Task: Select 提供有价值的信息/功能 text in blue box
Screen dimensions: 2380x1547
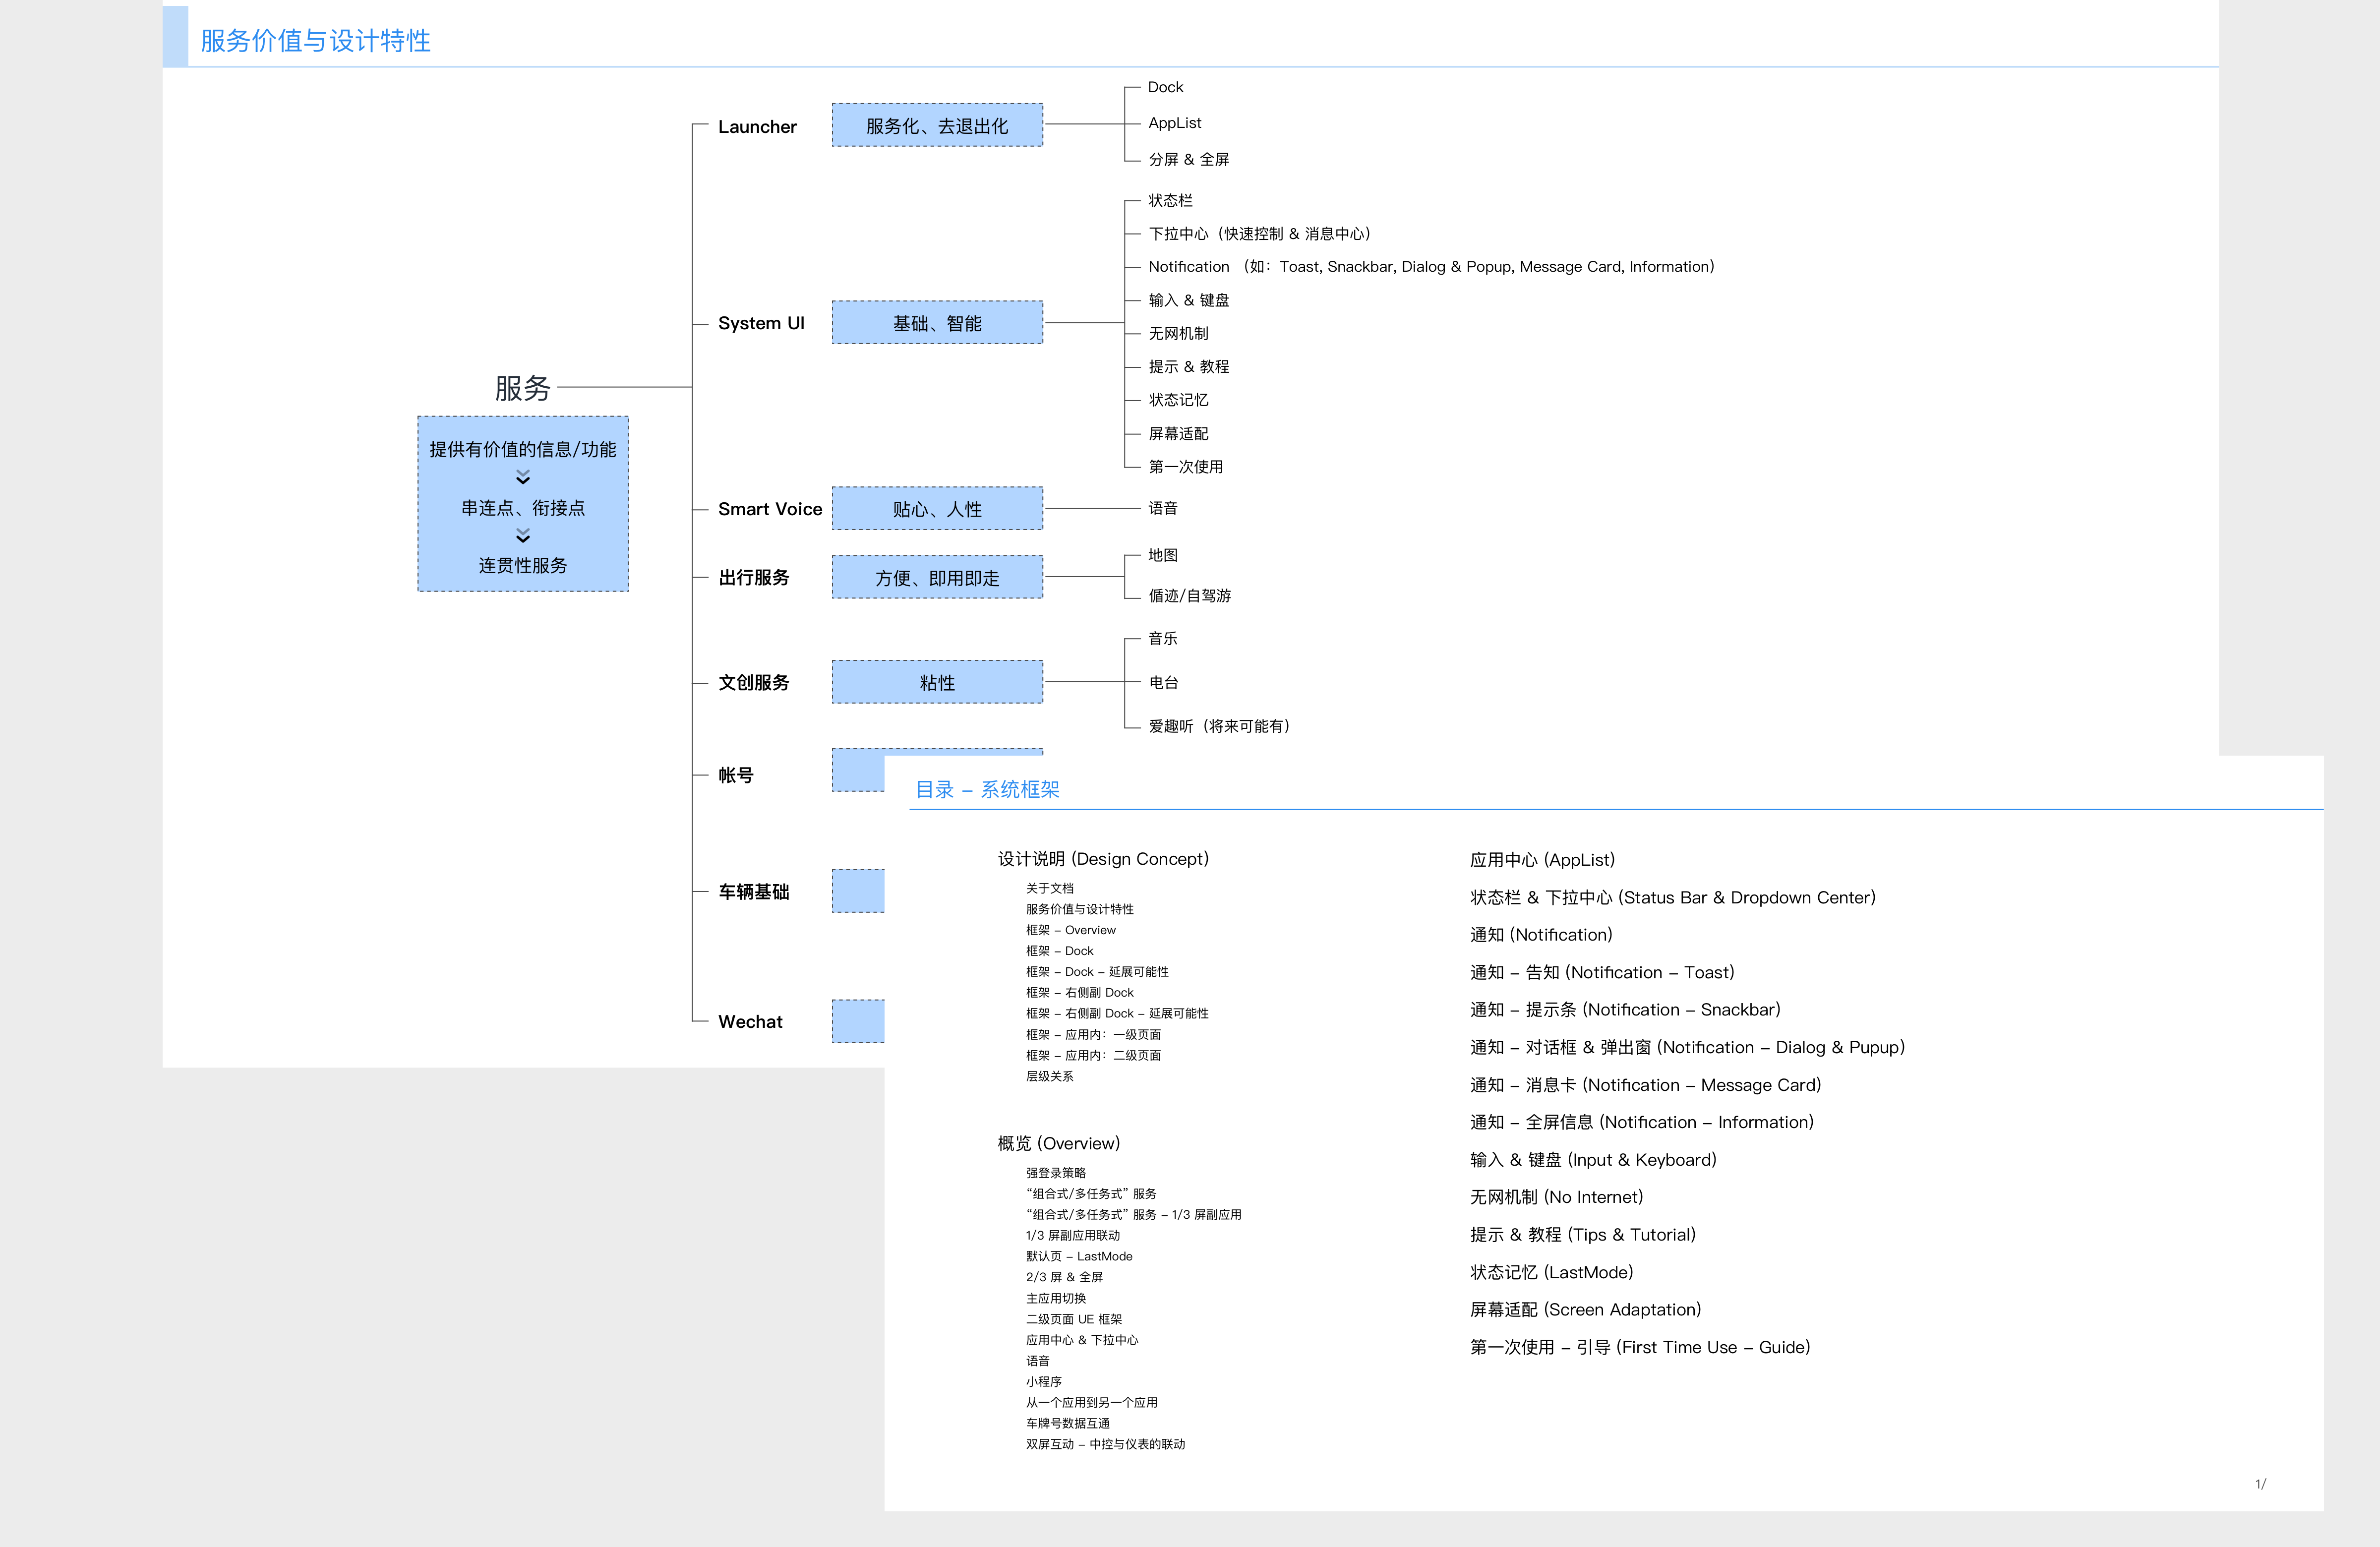Action: tap(523, 450)
